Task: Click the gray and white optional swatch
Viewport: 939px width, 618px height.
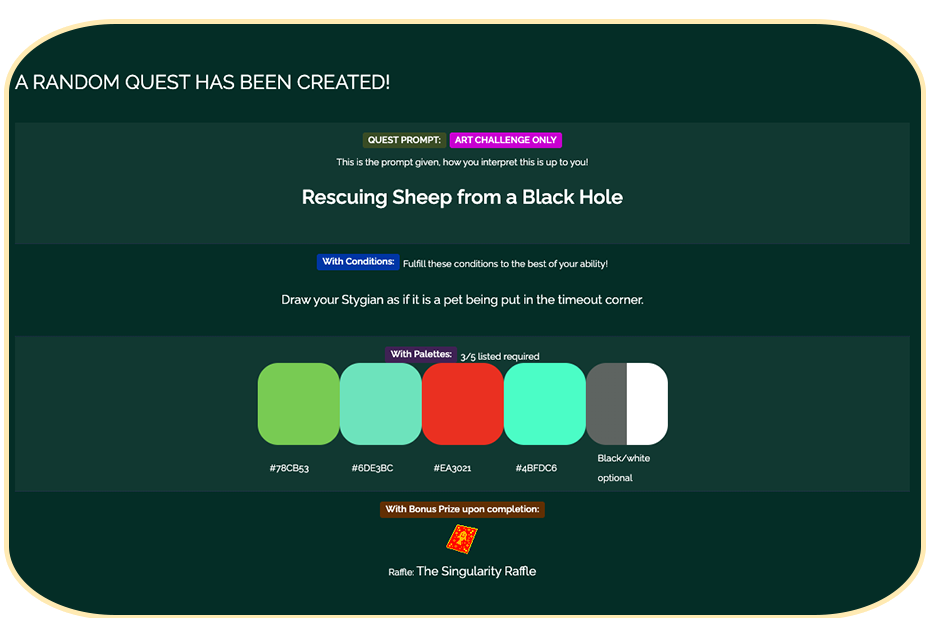Action: click(x=626, y=404)
